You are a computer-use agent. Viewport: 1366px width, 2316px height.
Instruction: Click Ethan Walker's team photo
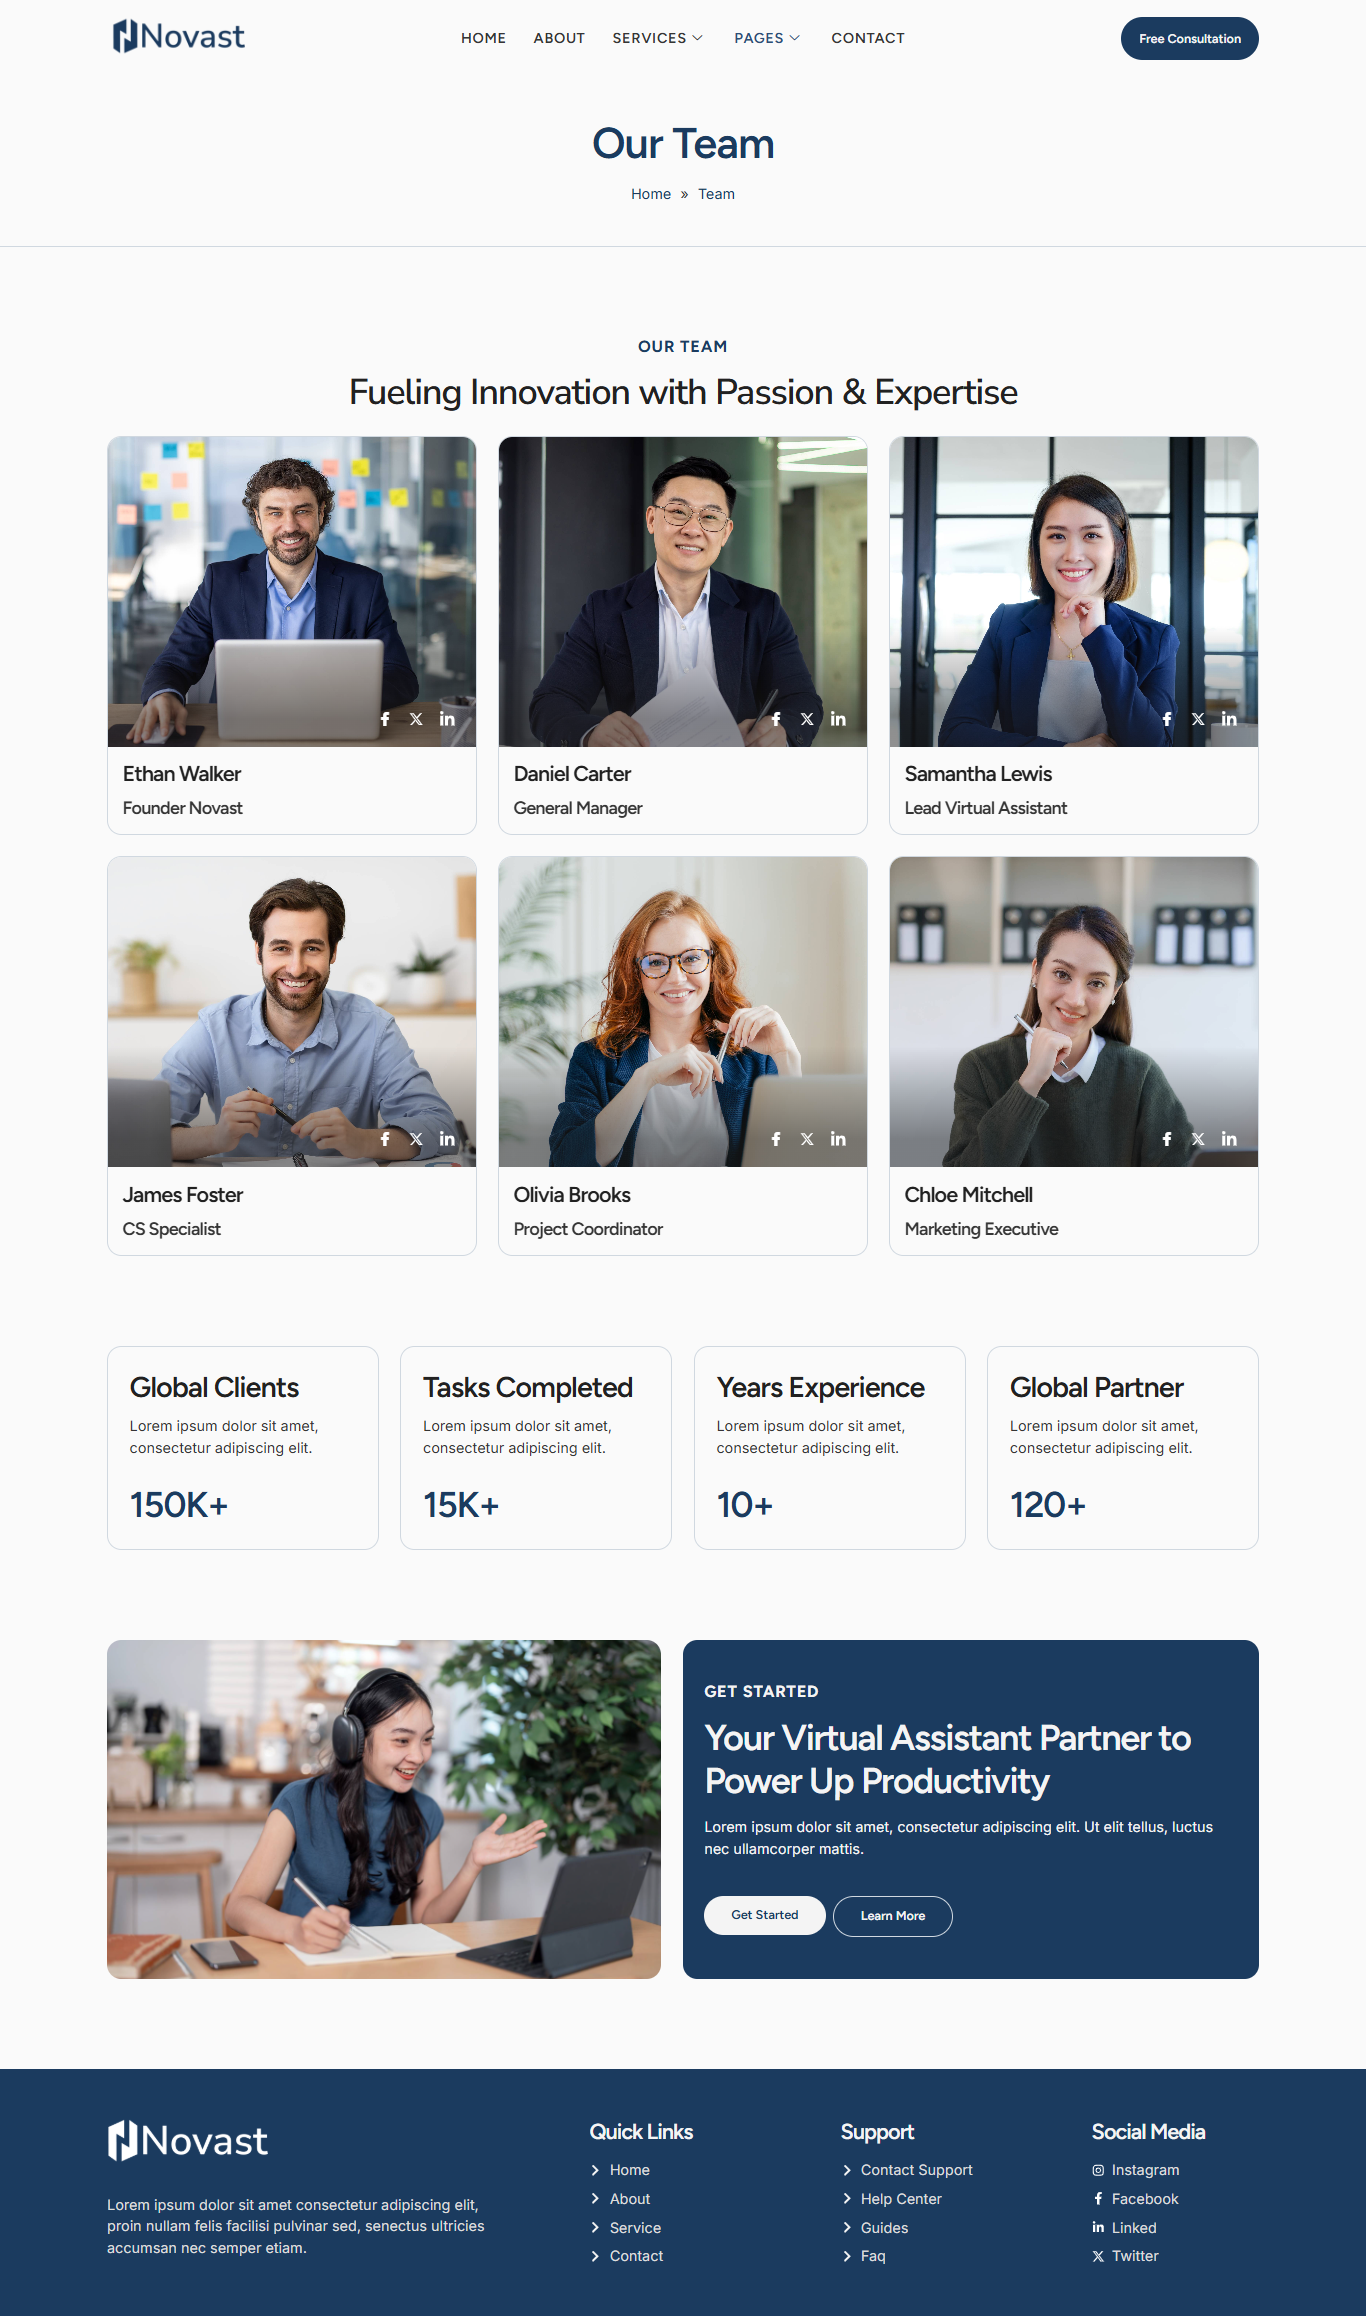tap(292, 592)
